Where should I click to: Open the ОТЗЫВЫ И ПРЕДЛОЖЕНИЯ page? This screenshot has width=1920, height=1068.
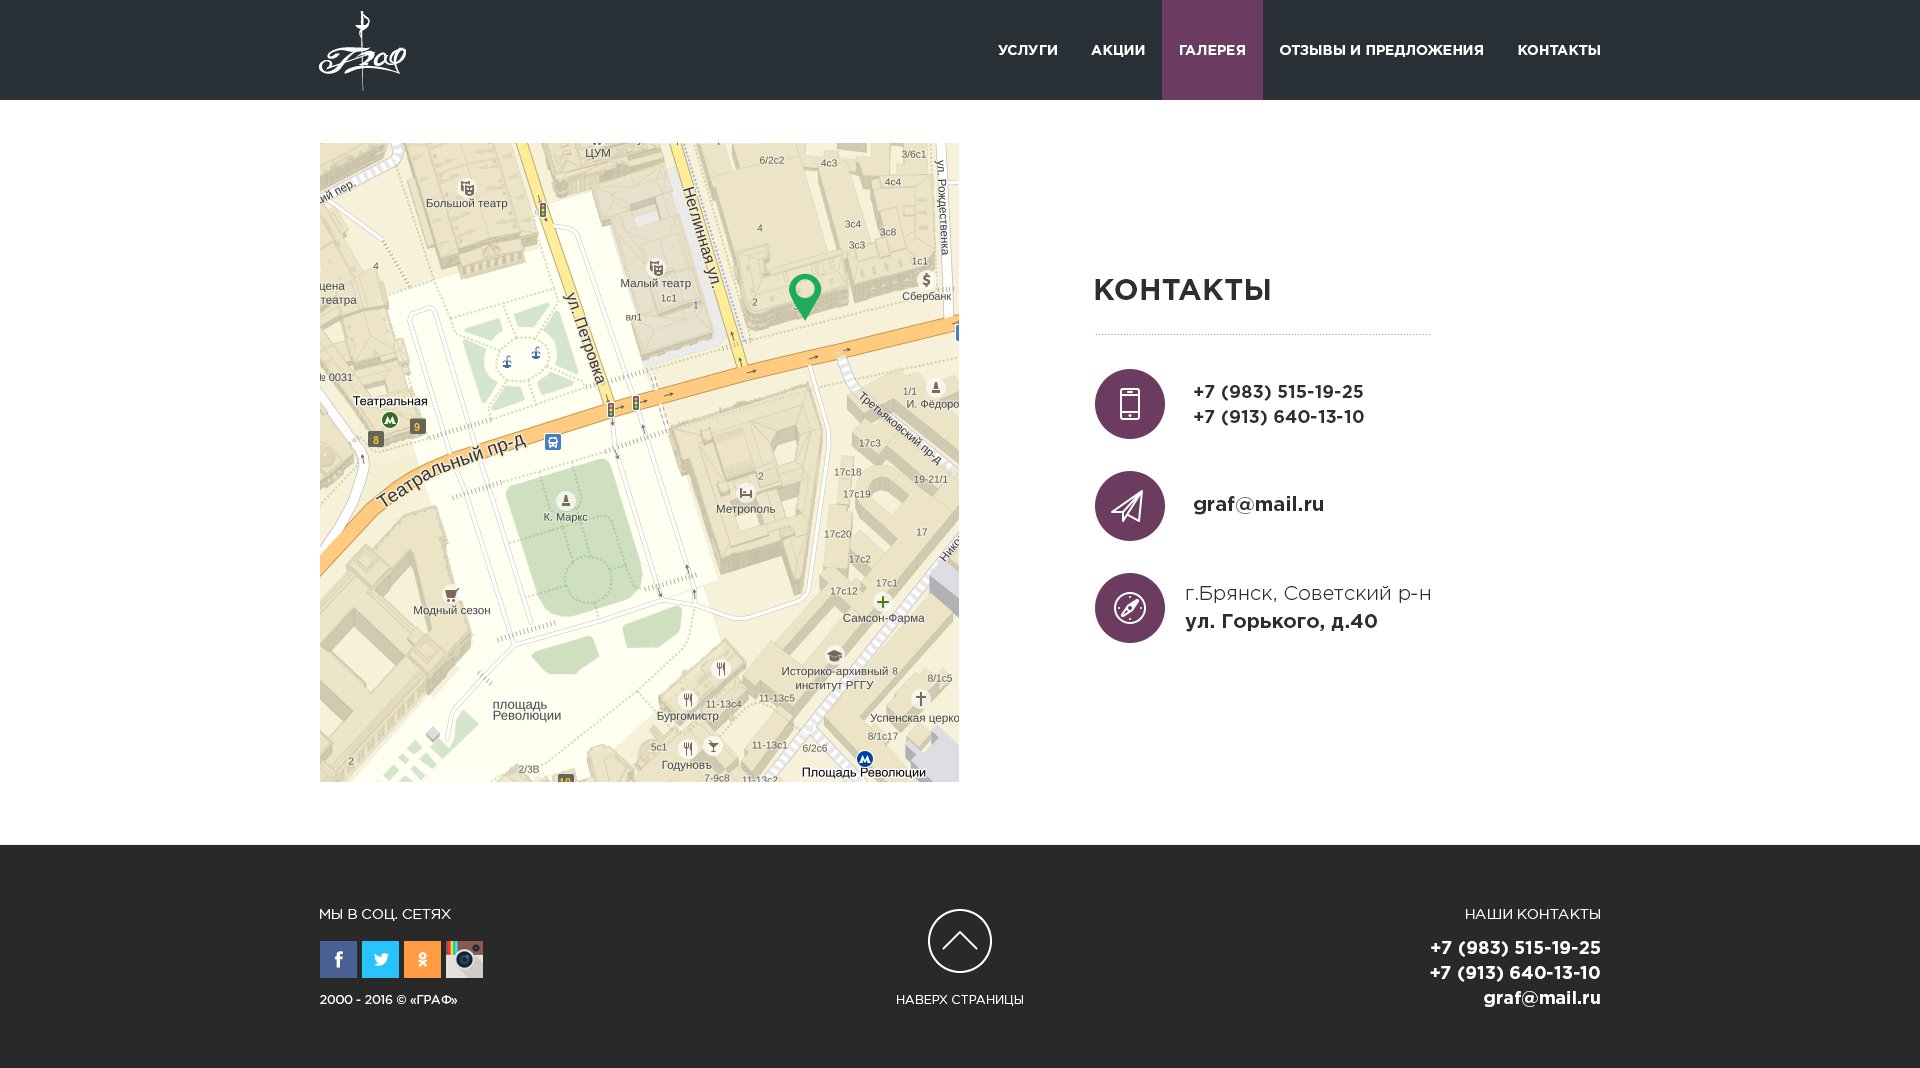[x=1381, y=49]
